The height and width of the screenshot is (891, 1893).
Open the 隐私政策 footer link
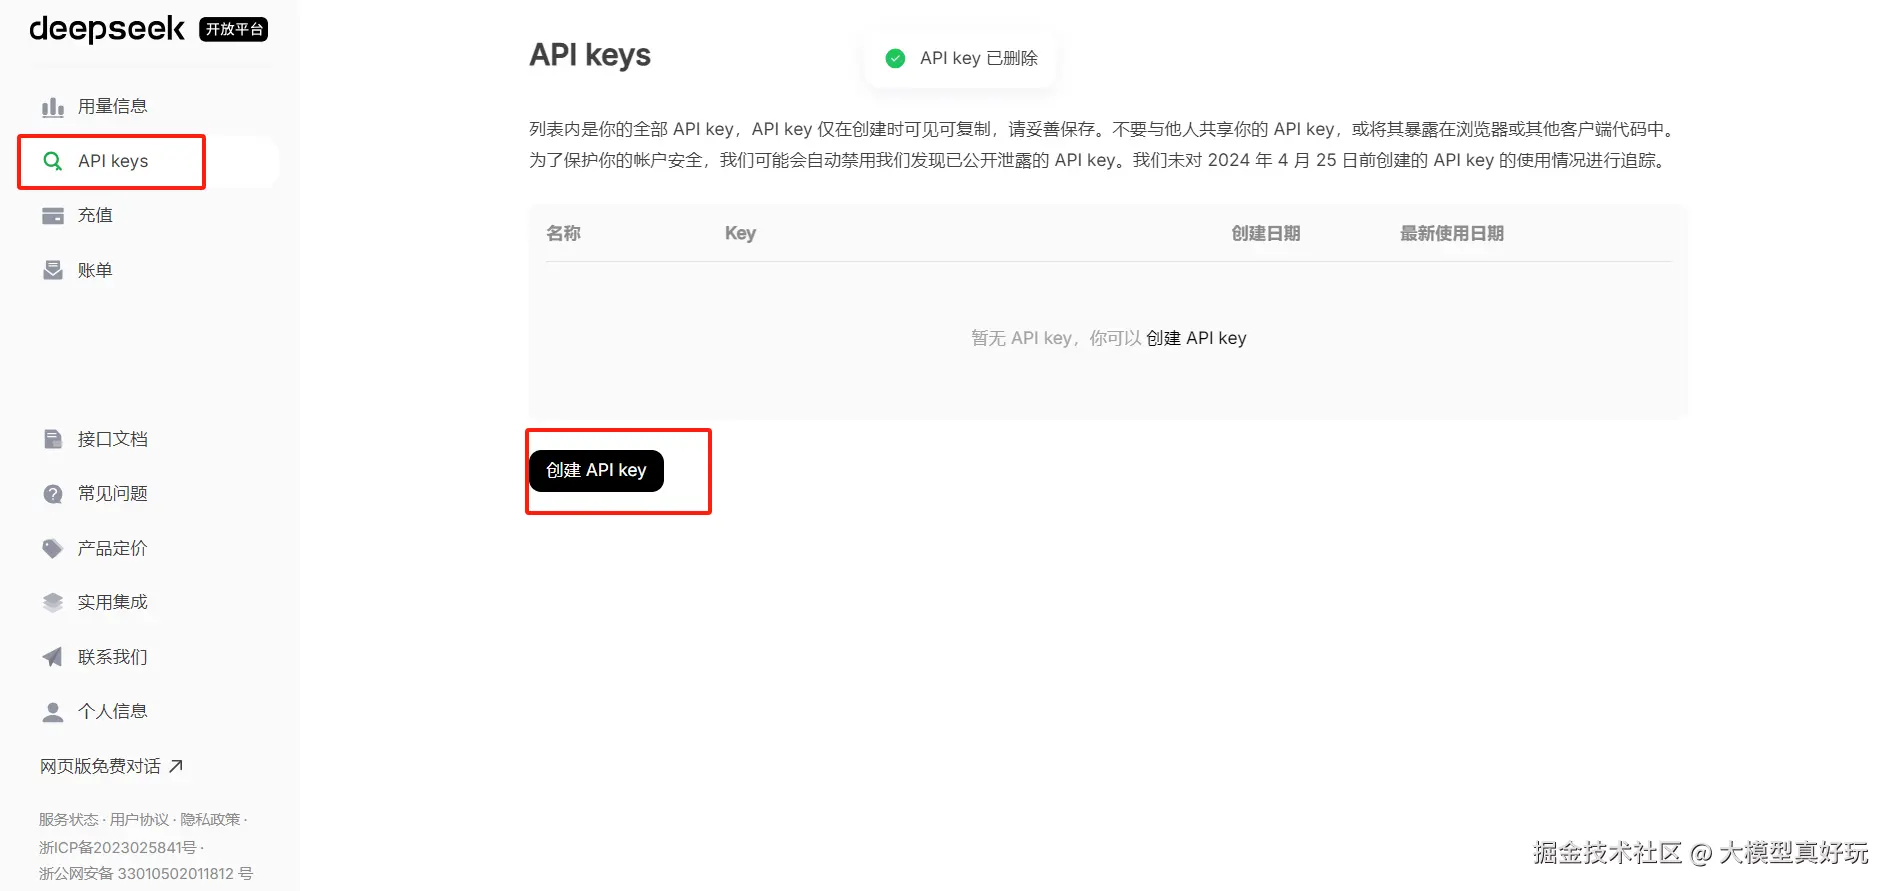tap(210, 819)
